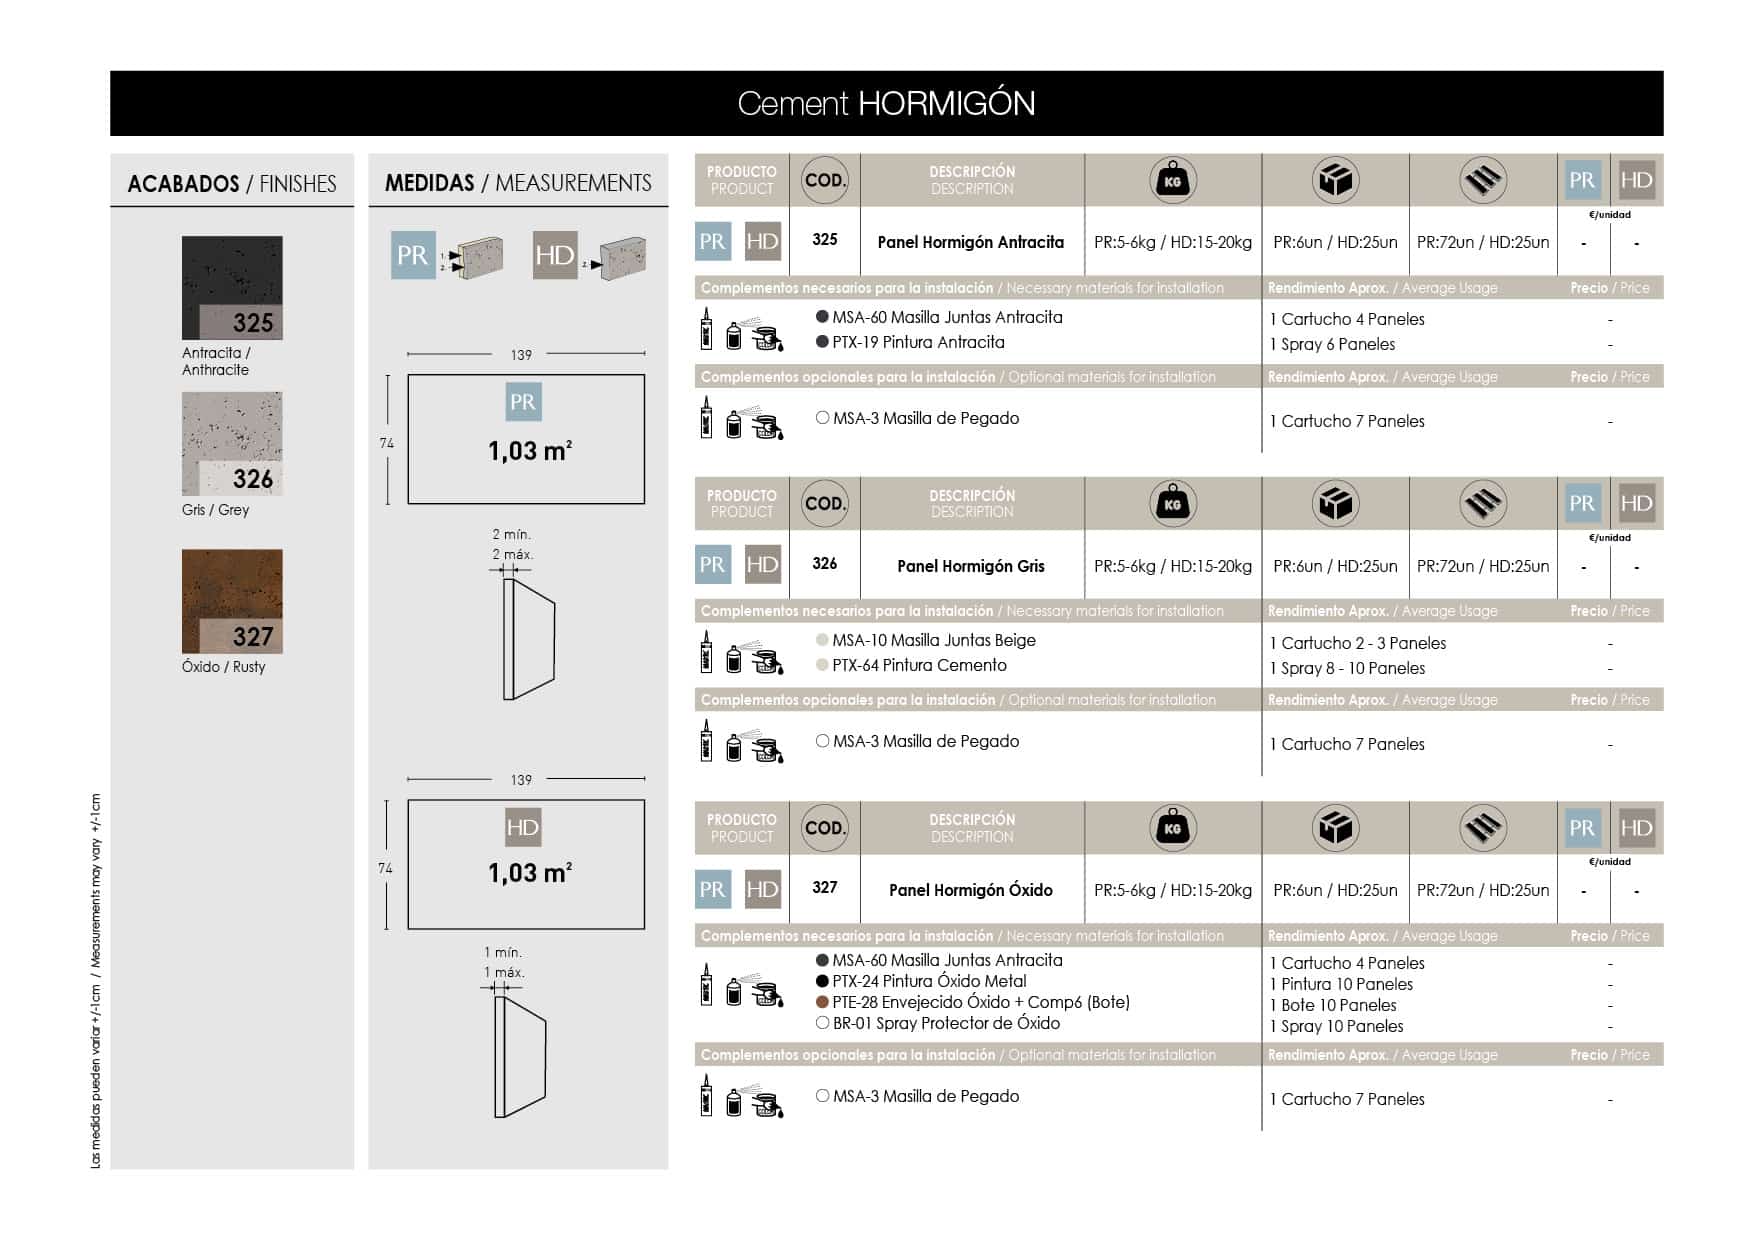1754x1240 pixels.
Task: Click the dark bullet next to MSA-60 under panel 325
Action: coord(822,317)
